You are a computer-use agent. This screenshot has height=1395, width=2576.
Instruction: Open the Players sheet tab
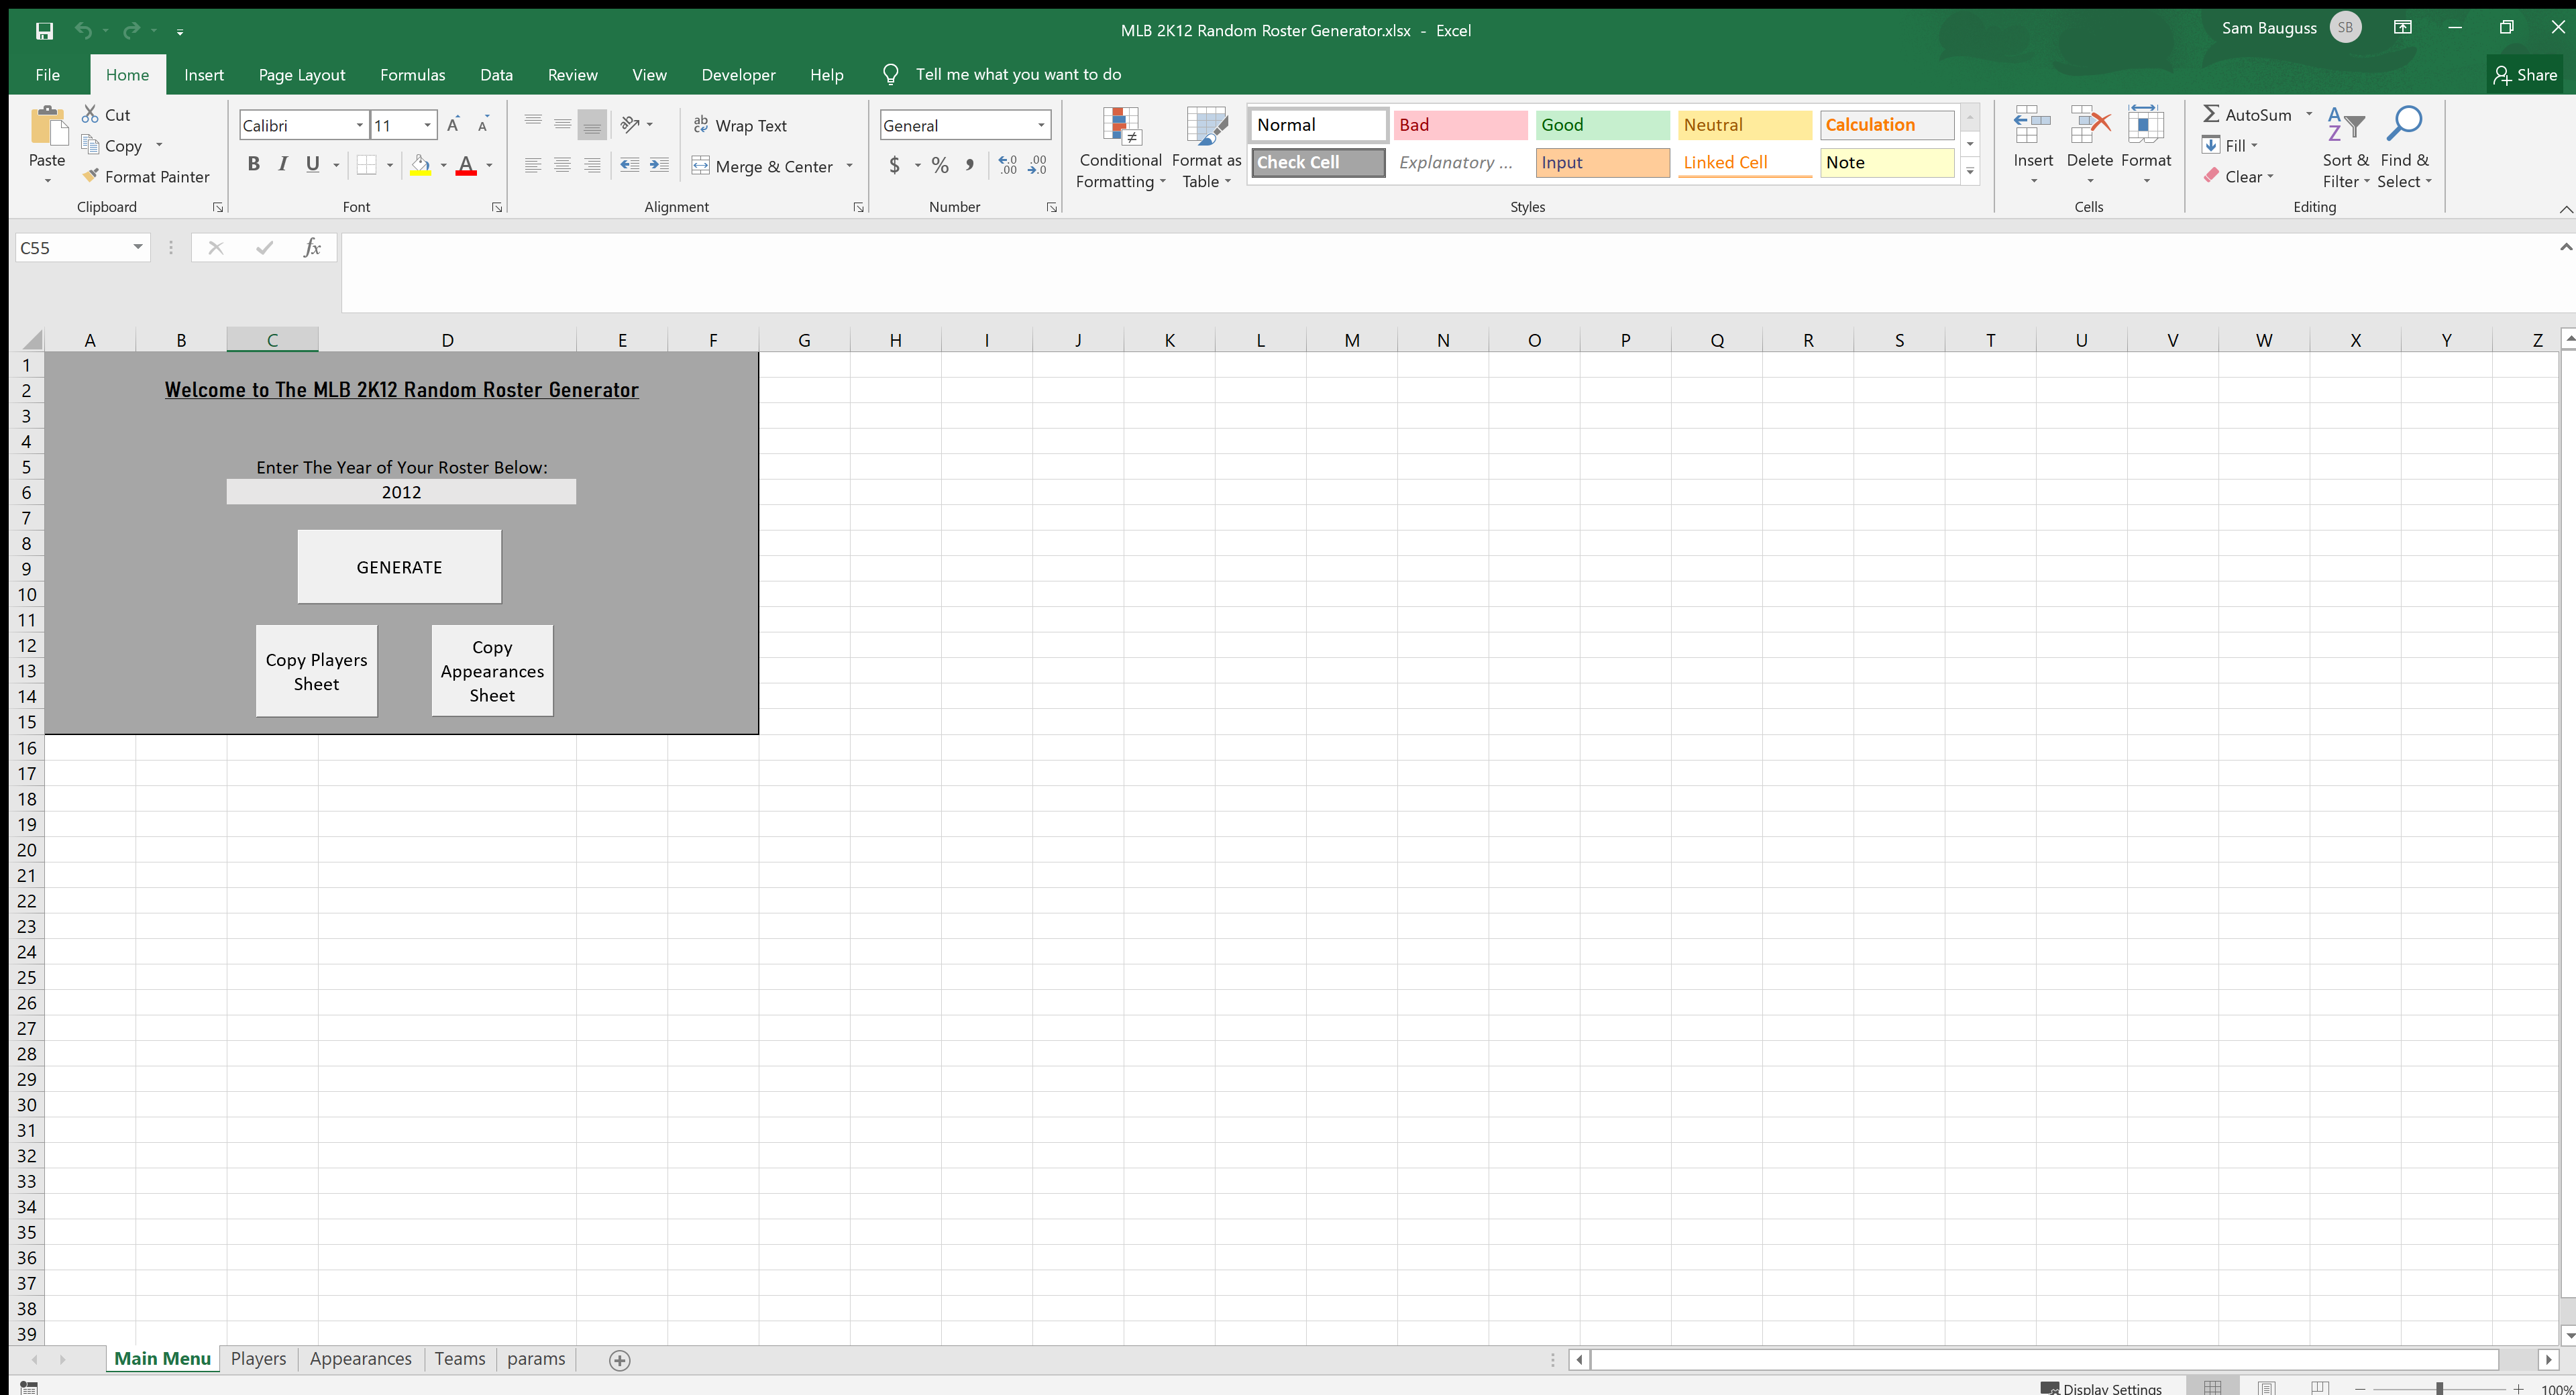point(258,1359)
